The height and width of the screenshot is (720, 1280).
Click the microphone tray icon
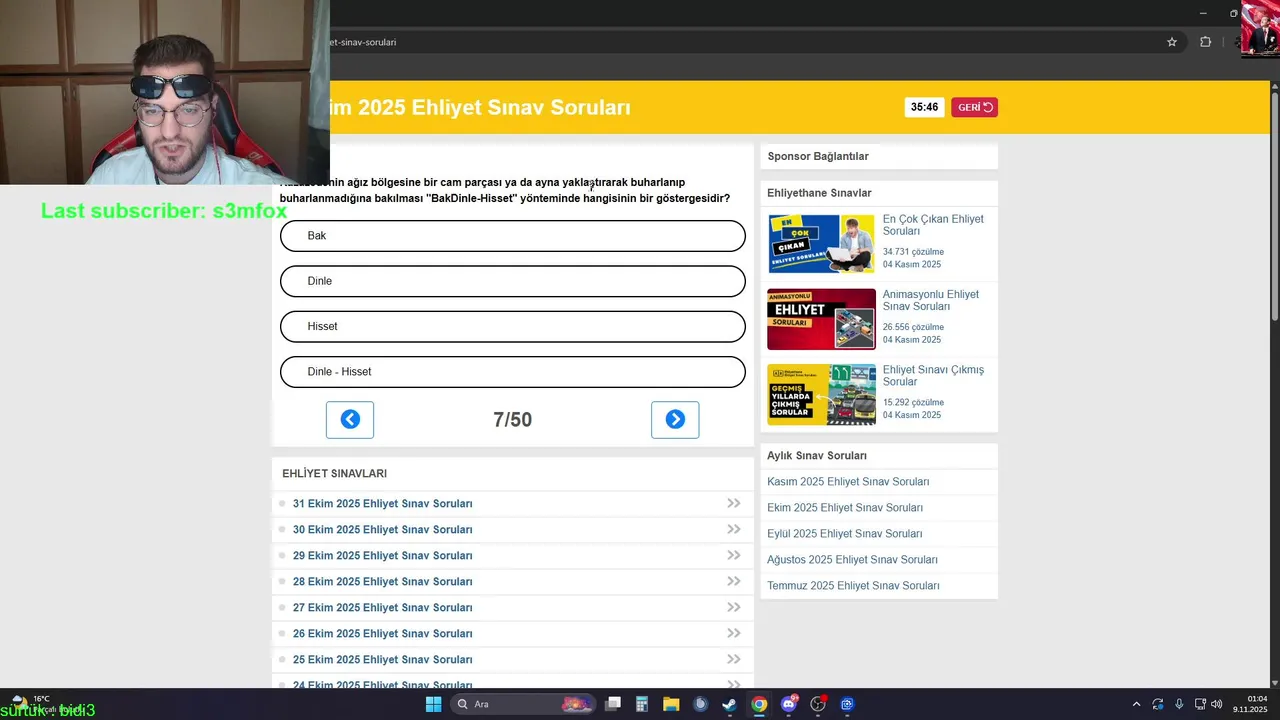[1179, 704]
